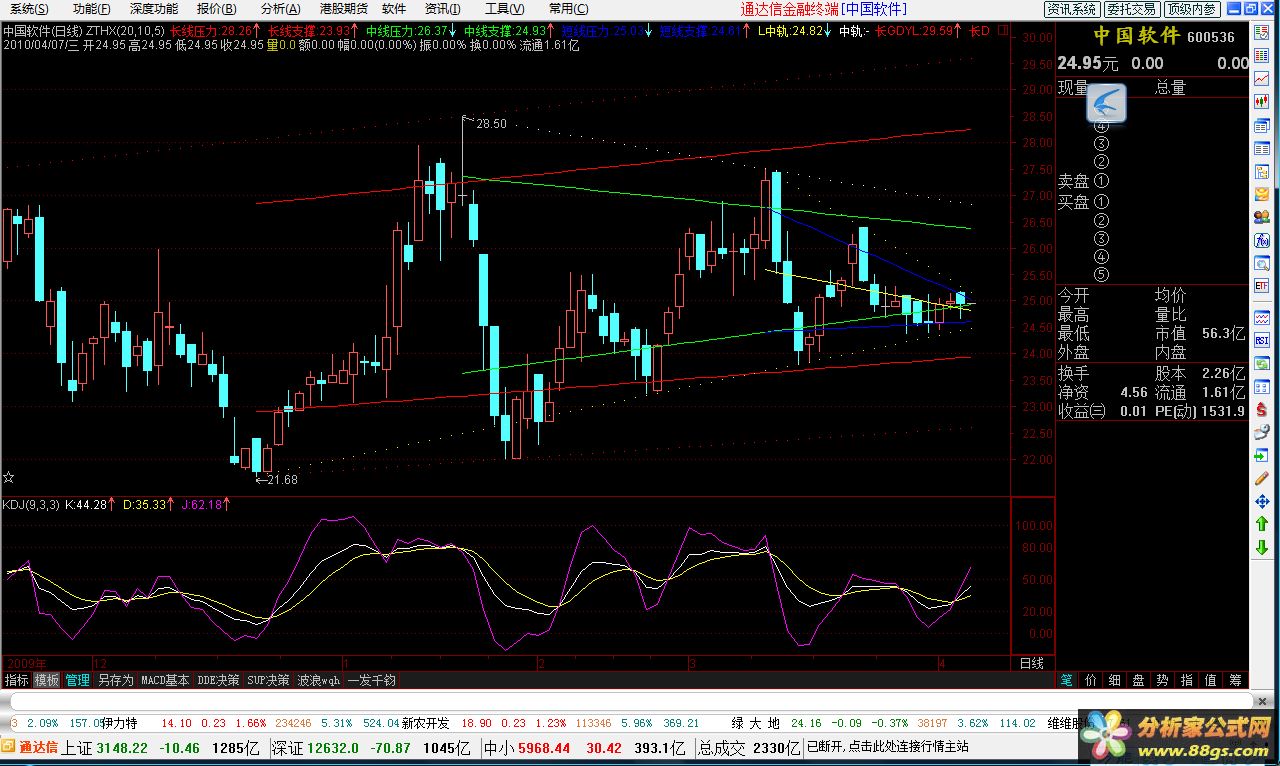Open the candlestick K-line sidebar icon

(x=1262, y=100)
